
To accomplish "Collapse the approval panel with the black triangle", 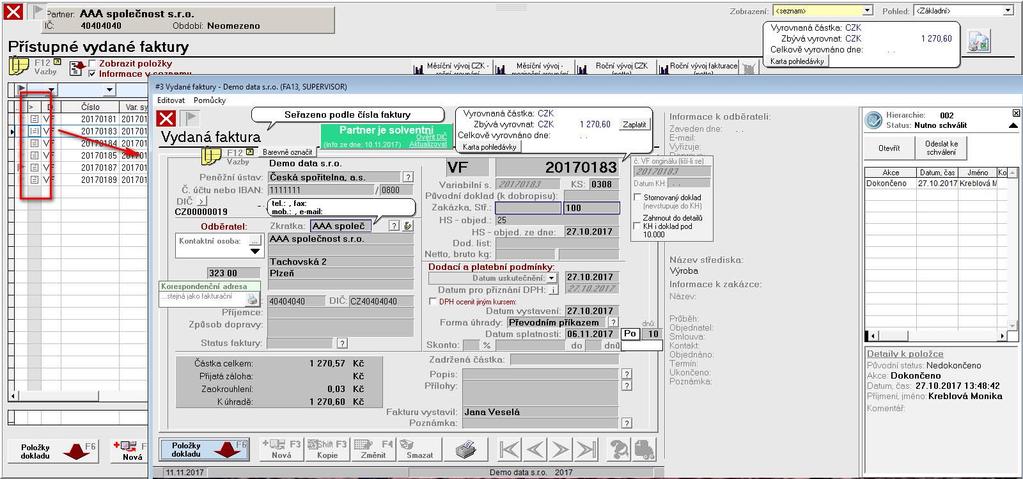I will (x=1014, y=125).
